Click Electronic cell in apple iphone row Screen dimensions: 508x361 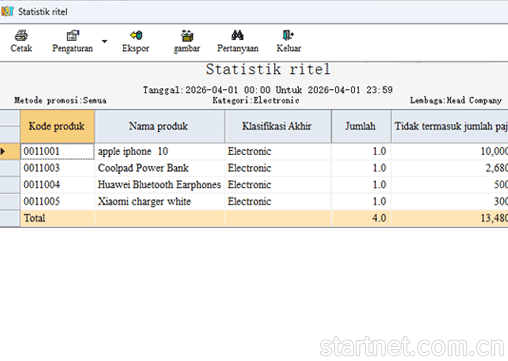[278, 151]
